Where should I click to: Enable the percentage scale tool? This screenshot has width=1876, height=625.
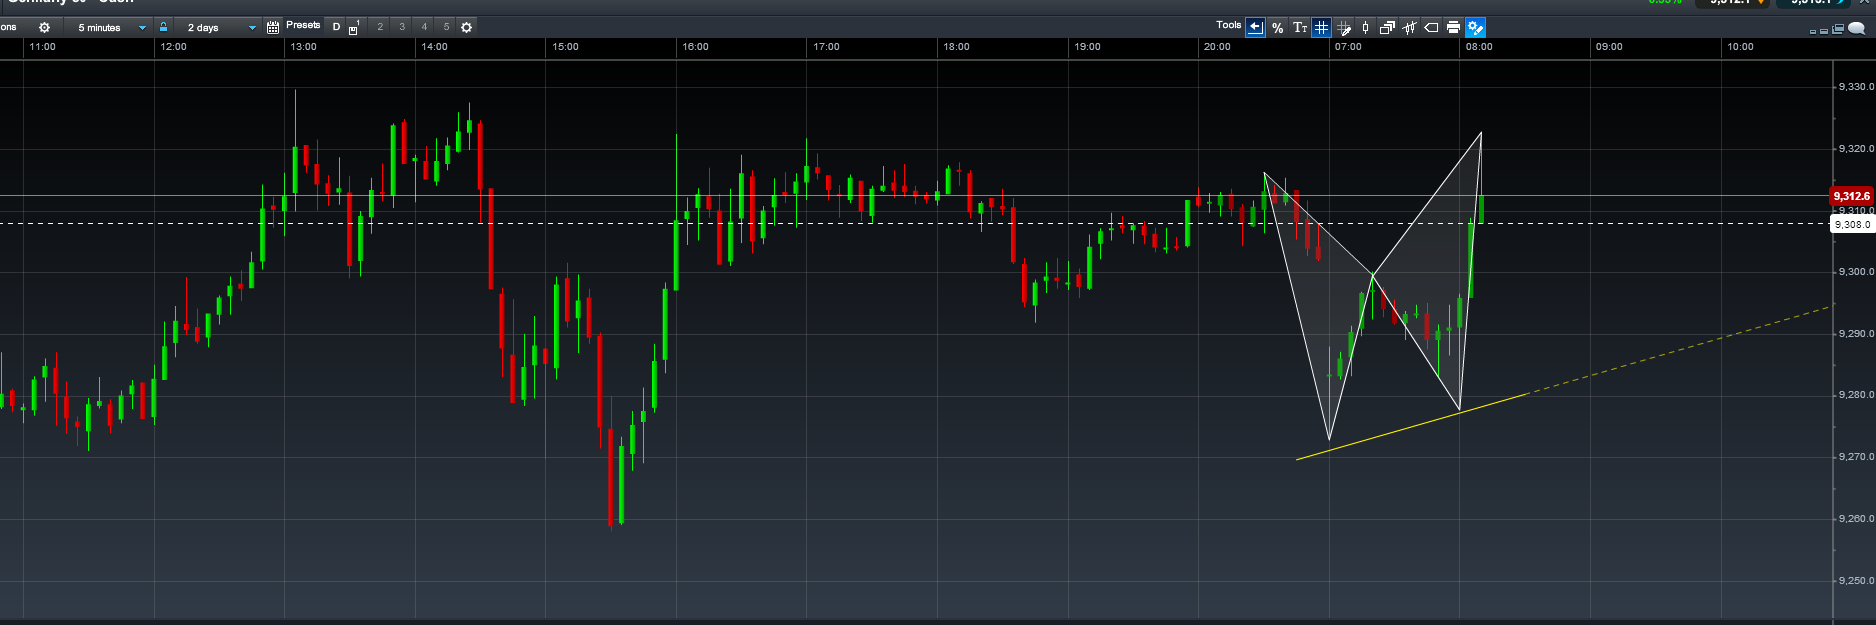pyautogui.click(x=1277, y=28)
